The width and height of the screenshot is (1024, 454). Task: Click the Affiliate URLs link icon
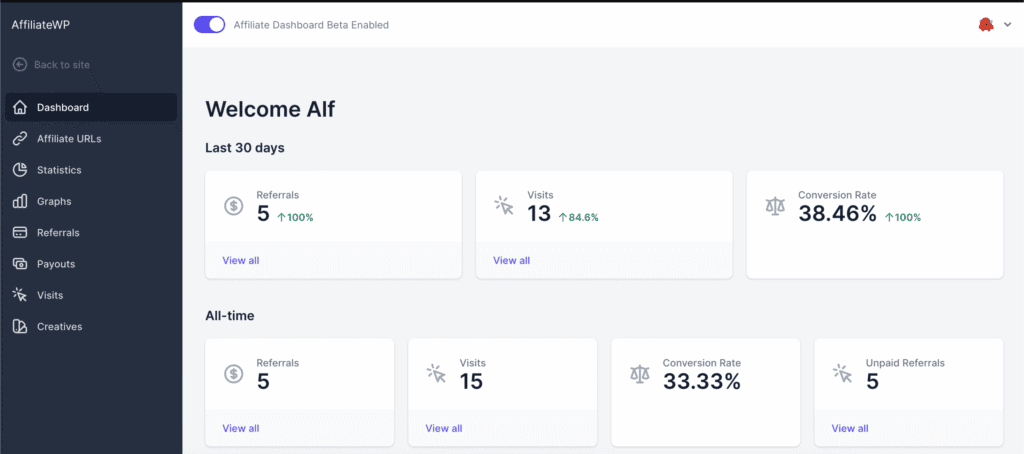(x=19, y=138)
